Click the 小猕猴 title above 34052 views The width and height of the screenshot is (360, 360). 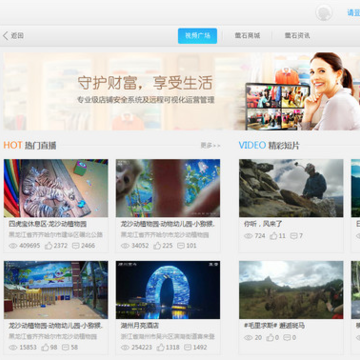tap(168, 224)
